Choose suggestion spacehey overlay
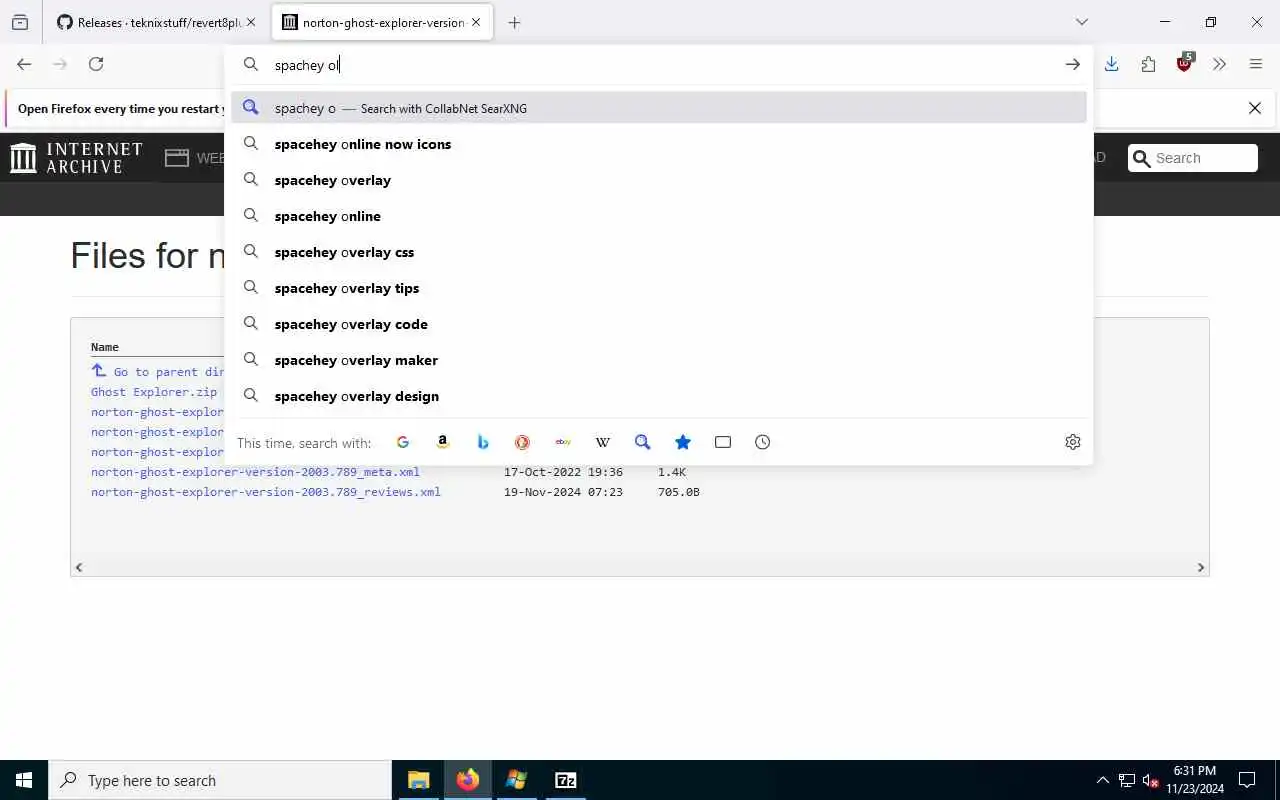 tap(659, 180)
